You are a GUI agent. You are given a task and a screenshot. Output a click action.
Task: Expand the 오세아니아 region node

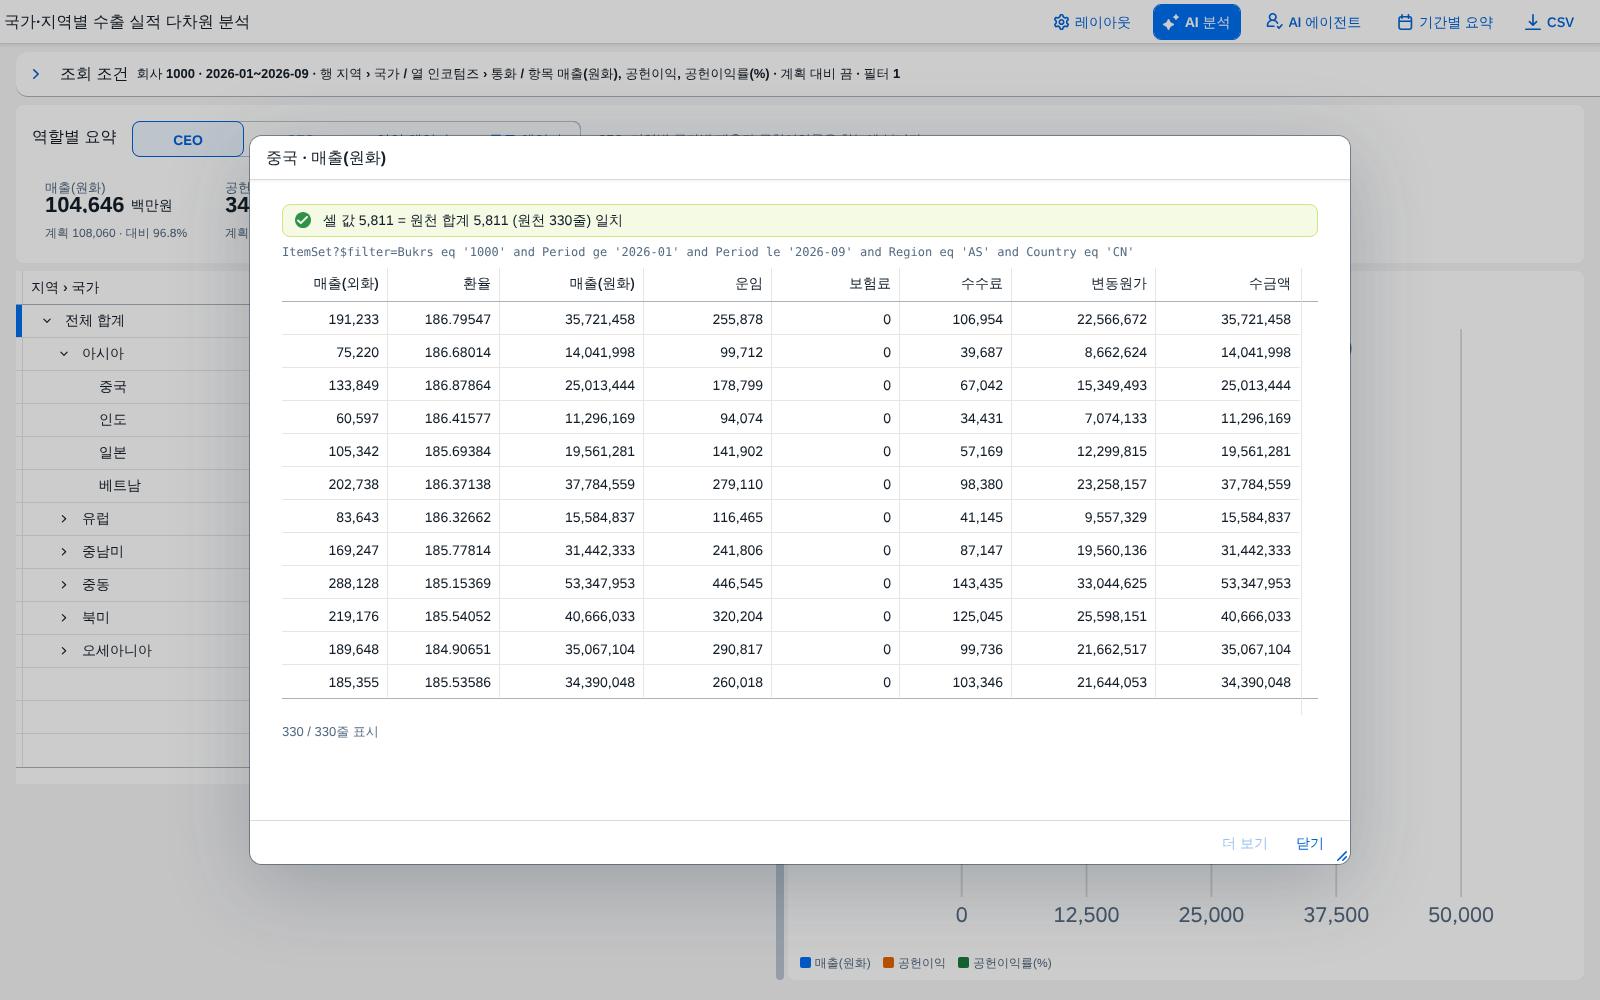coord(64,651)
